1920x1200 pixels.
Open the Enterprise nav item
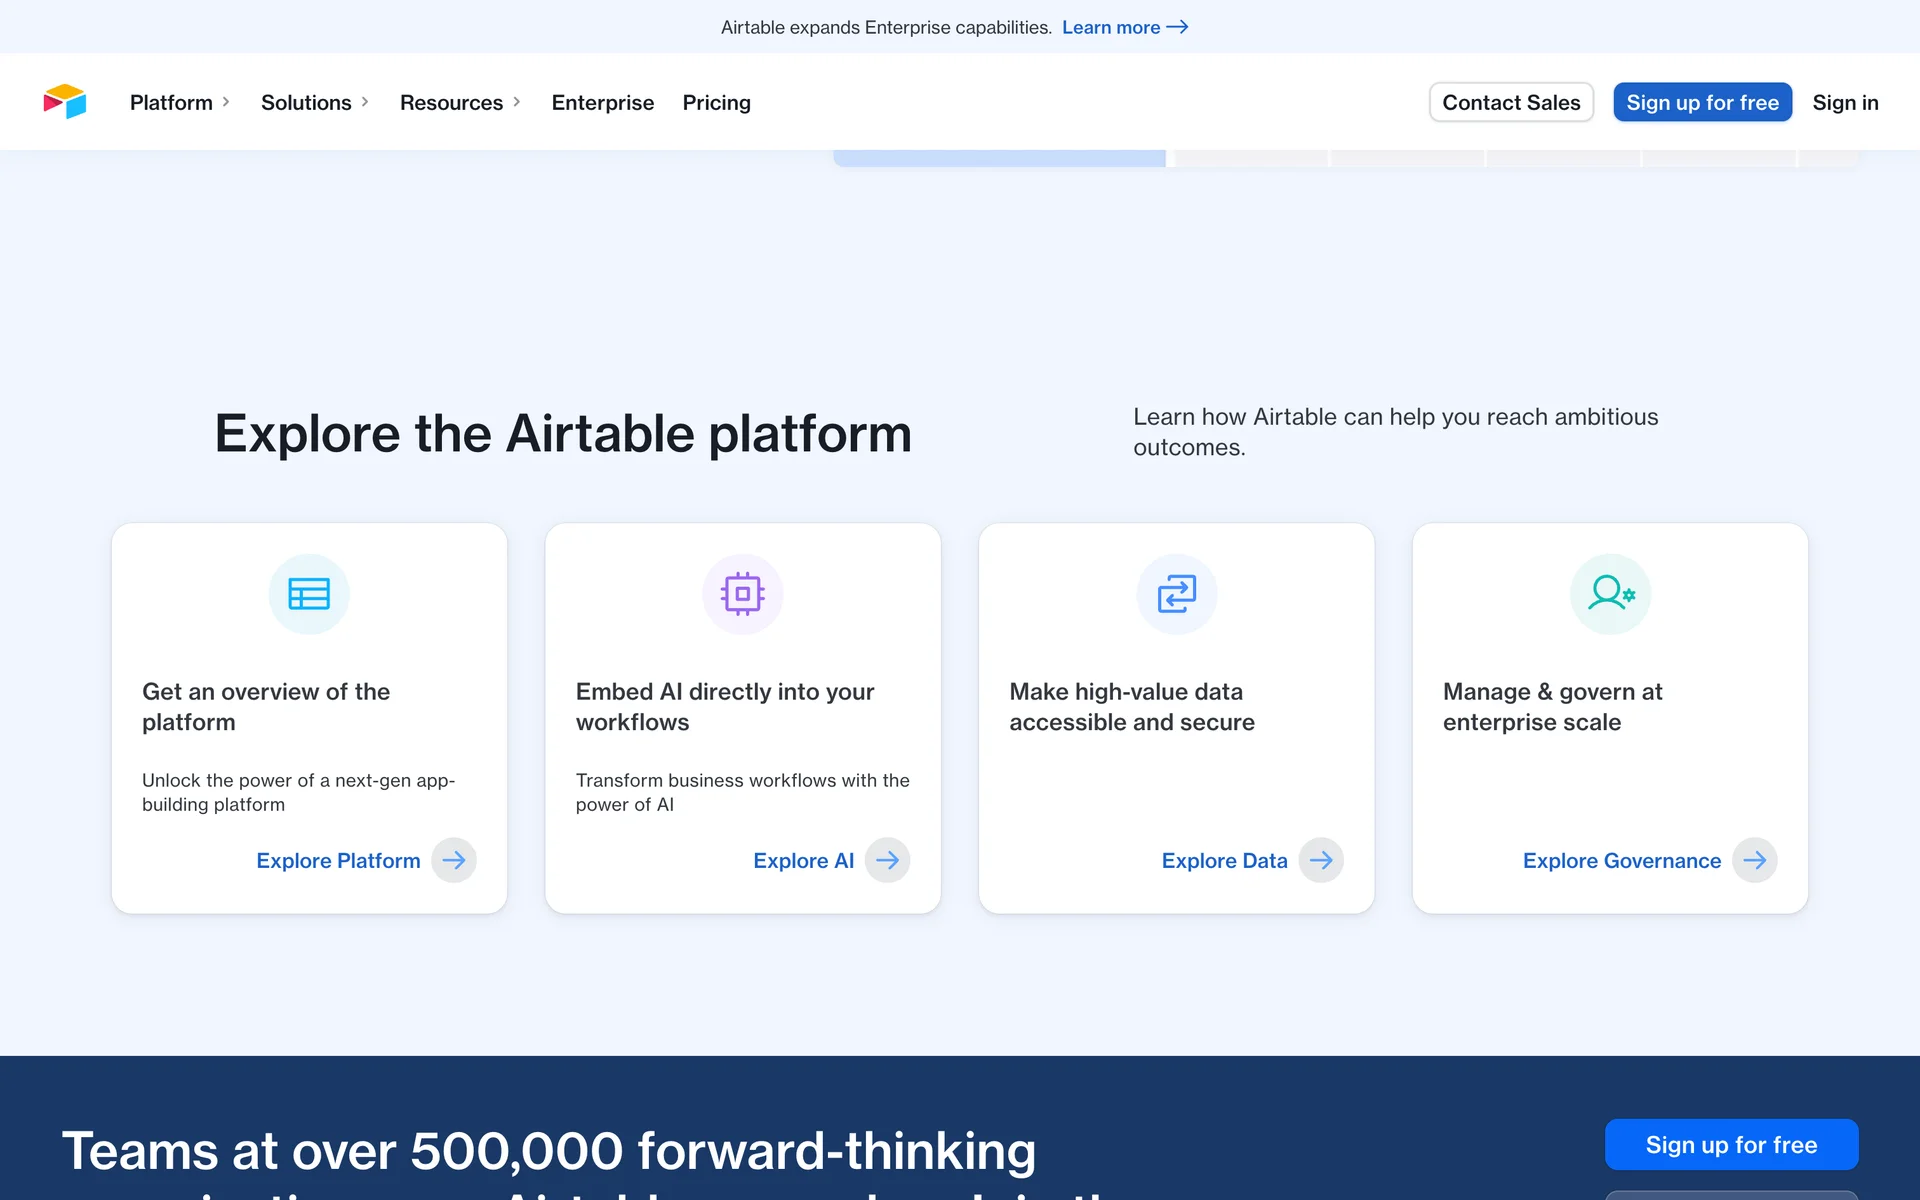(x=602, y=102)
